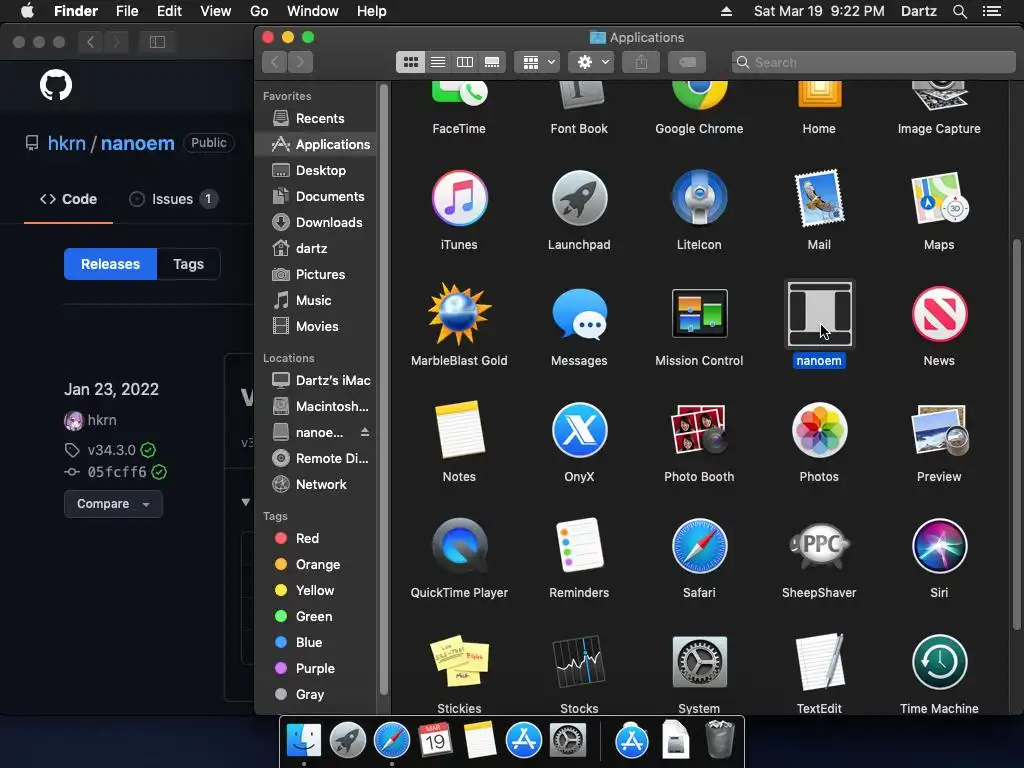Click the v34.3.0 tag link
This screenshot has height=768, width=1024.
point(112,450)
